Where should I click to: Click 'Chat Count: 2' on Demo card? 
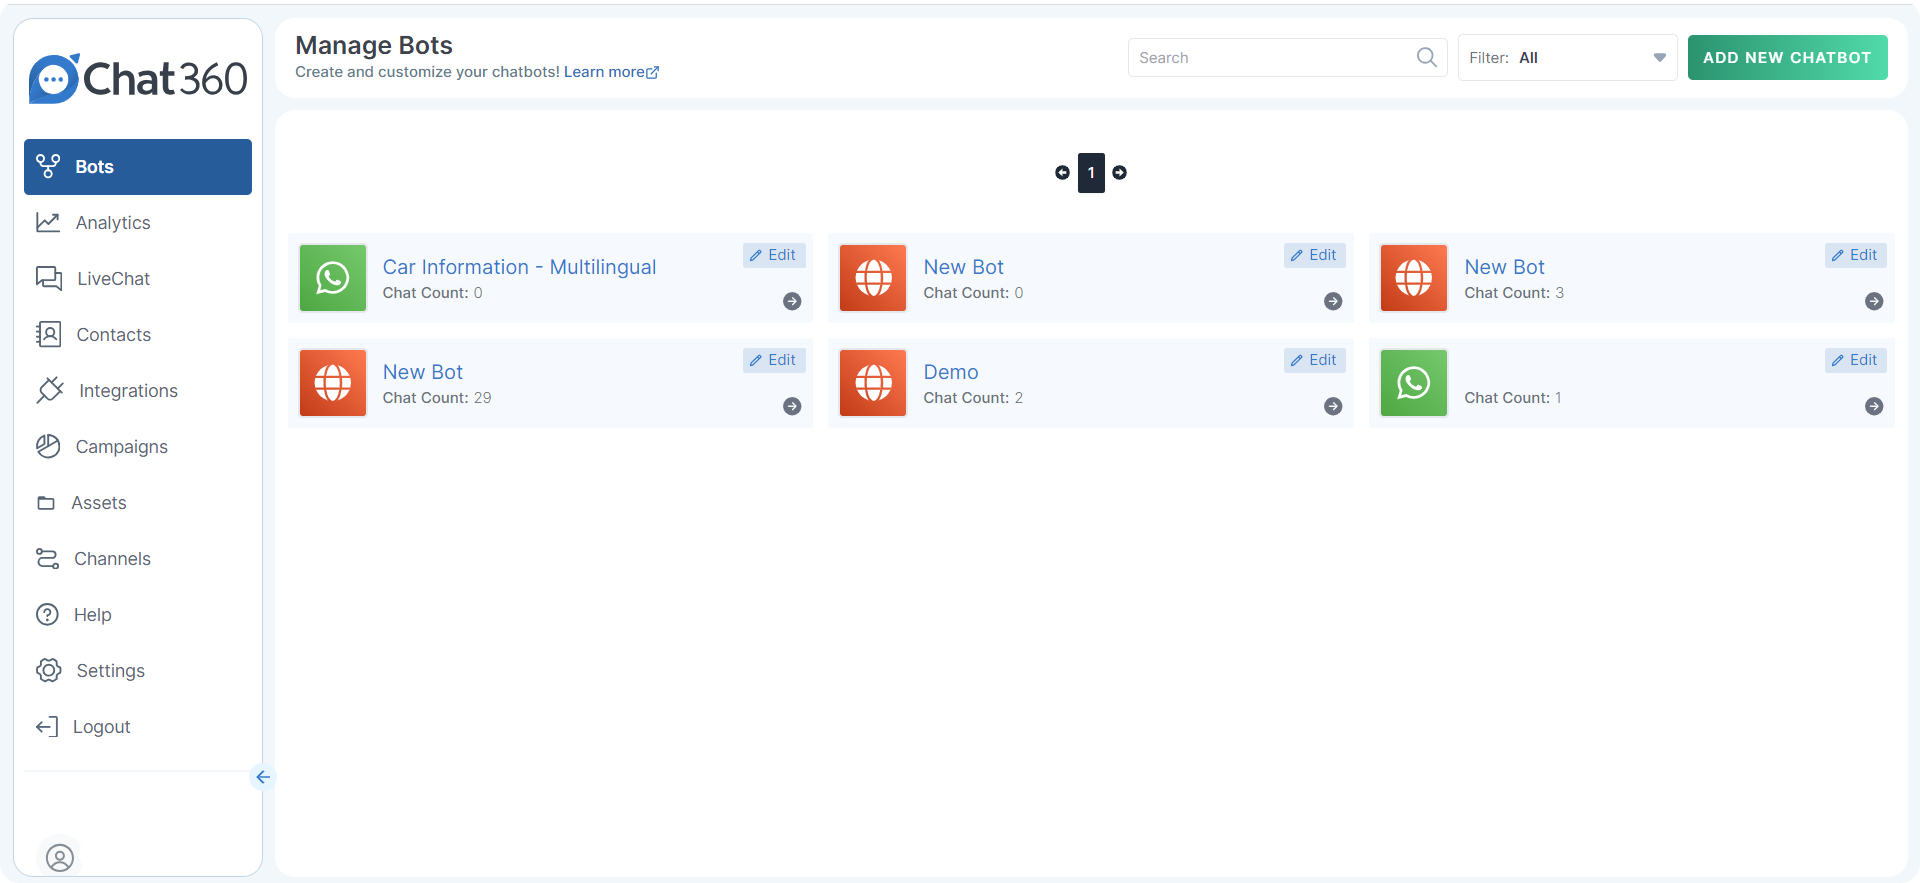click(x=973, y=398)
